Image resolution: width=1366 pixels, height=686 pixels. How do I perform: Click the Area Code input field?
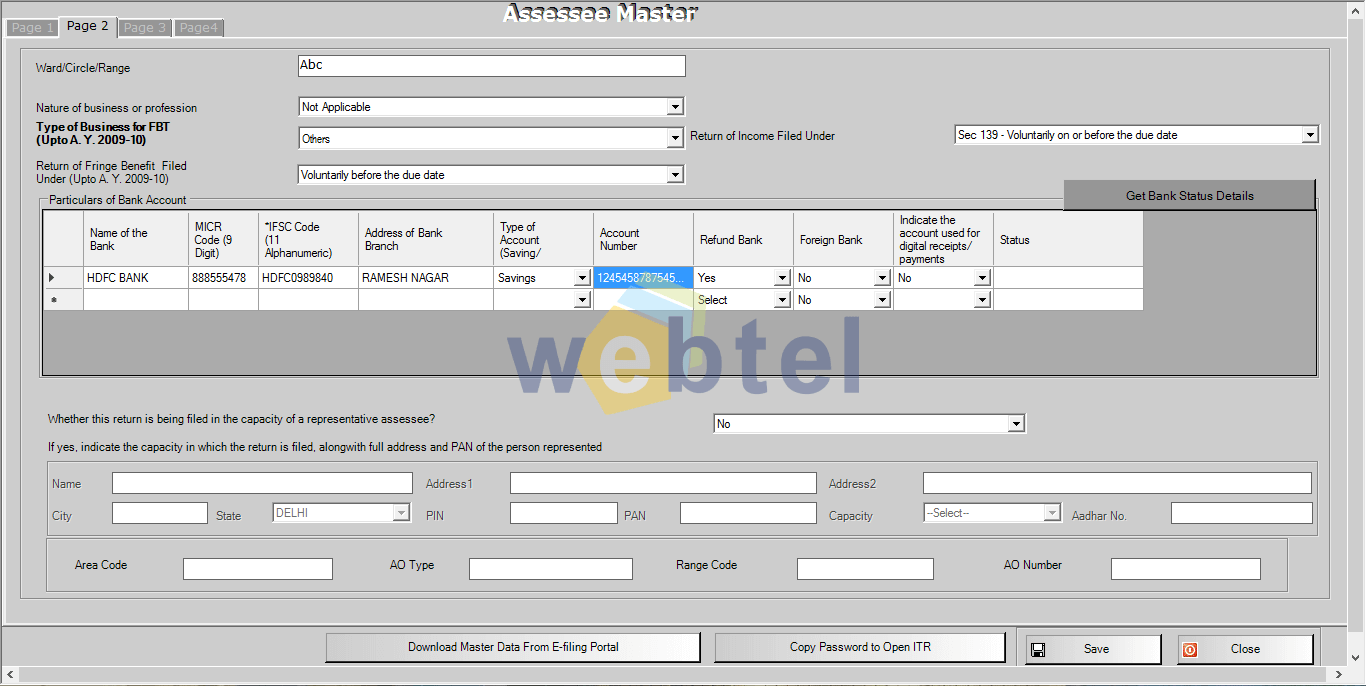point(258,569)
